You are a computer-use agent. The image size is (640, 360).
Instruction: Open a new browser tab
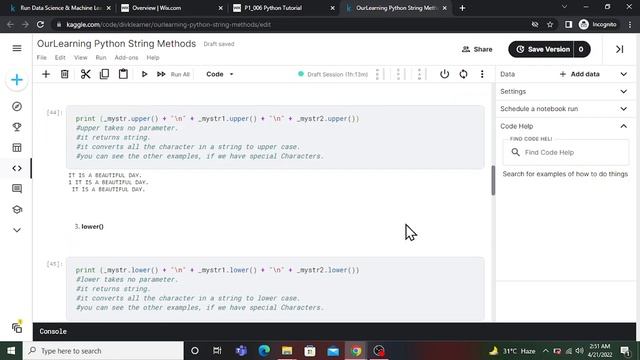pos(462,8)
